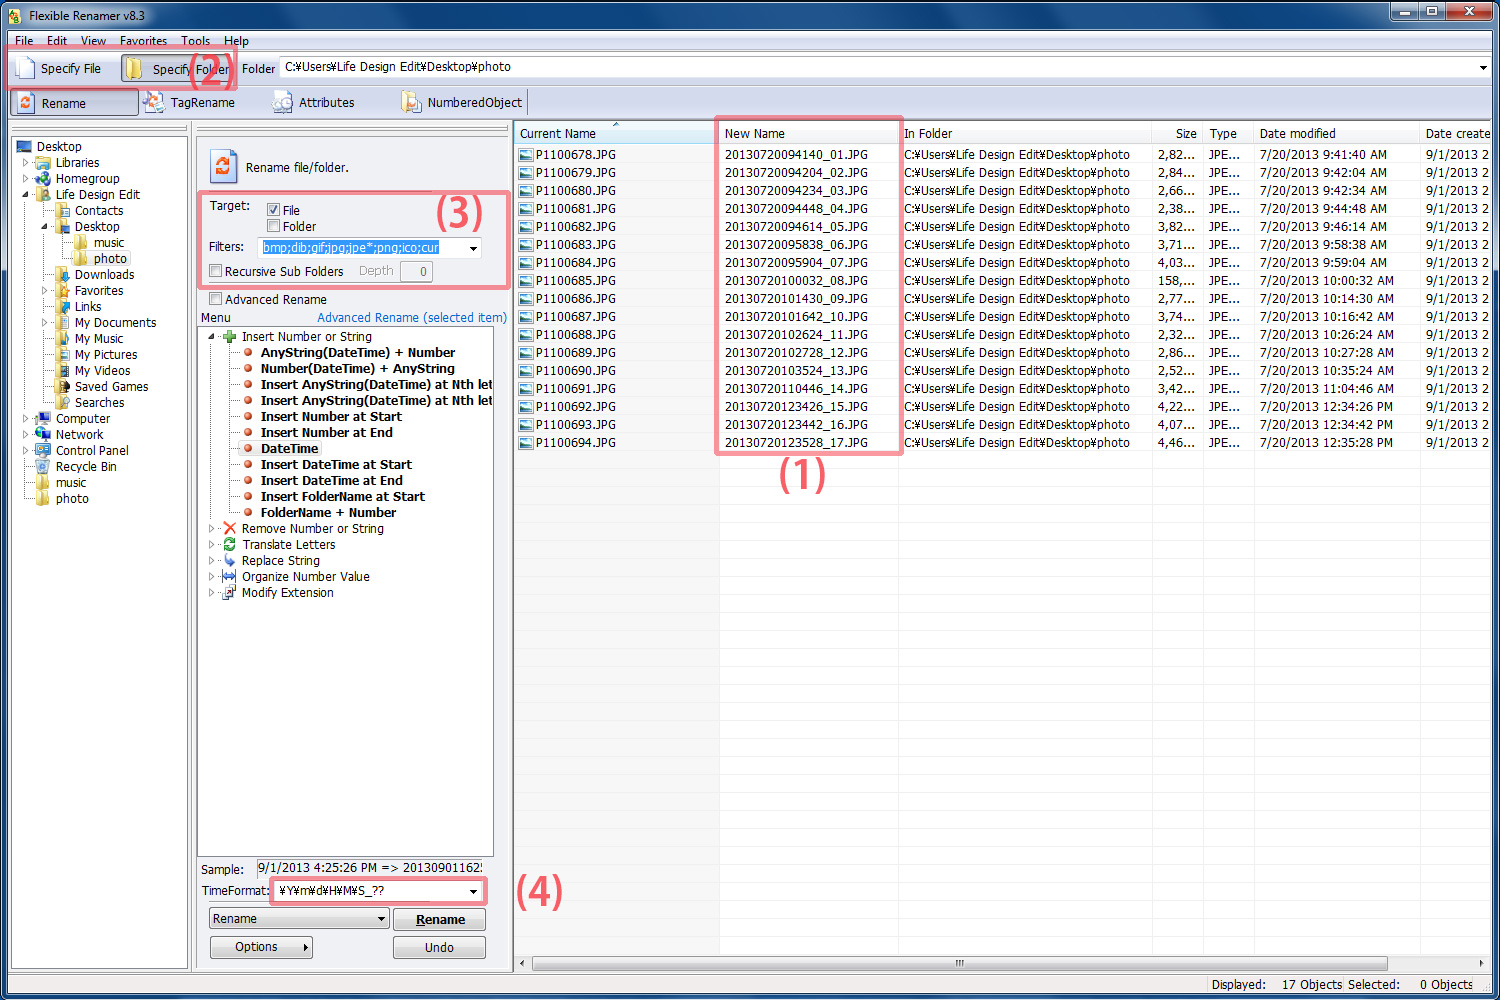Image resolution: width=1500 pixels, height=1000 pixels.
Task: Click the Remove Number or String X icon
Action: [x=230, y=528]
